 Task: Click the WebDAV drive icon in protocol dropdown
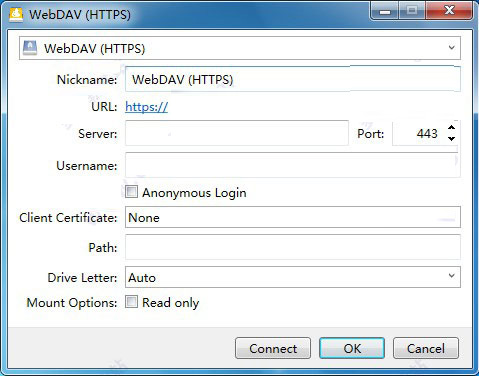coord(30,48)
